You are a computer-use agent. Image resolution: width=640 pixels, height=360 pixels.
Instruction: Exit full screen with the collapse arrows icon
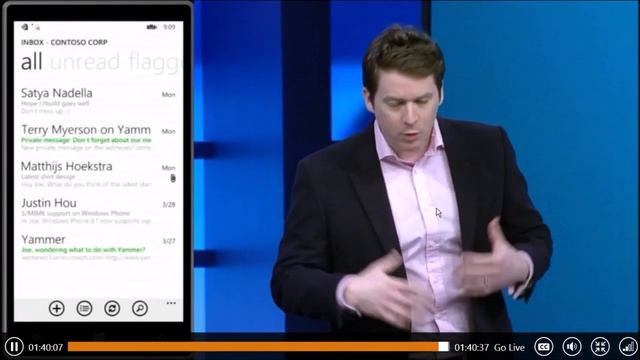(x=600, y=347)
